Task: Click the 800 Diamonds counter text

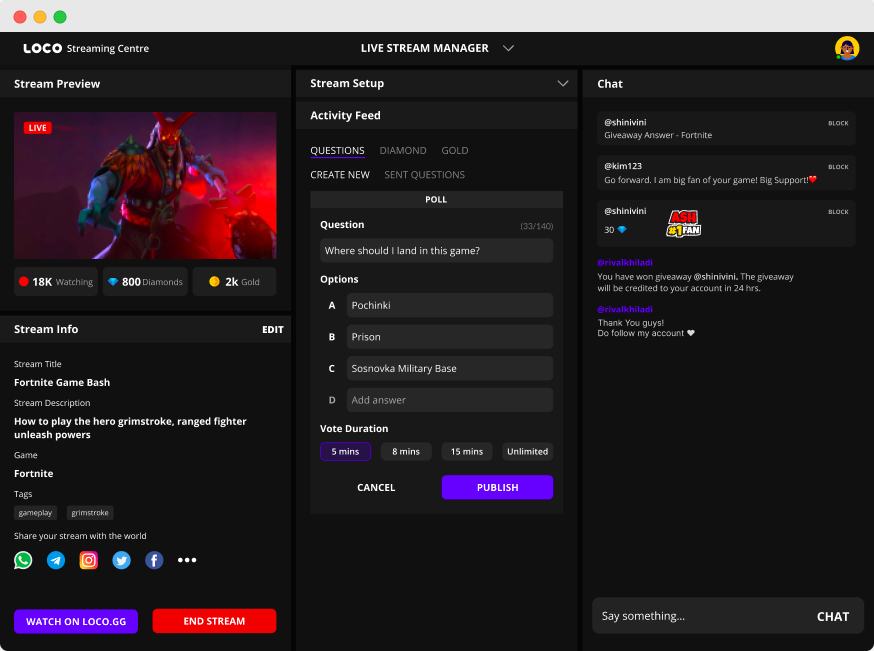Action: click(x=152, y=282)
